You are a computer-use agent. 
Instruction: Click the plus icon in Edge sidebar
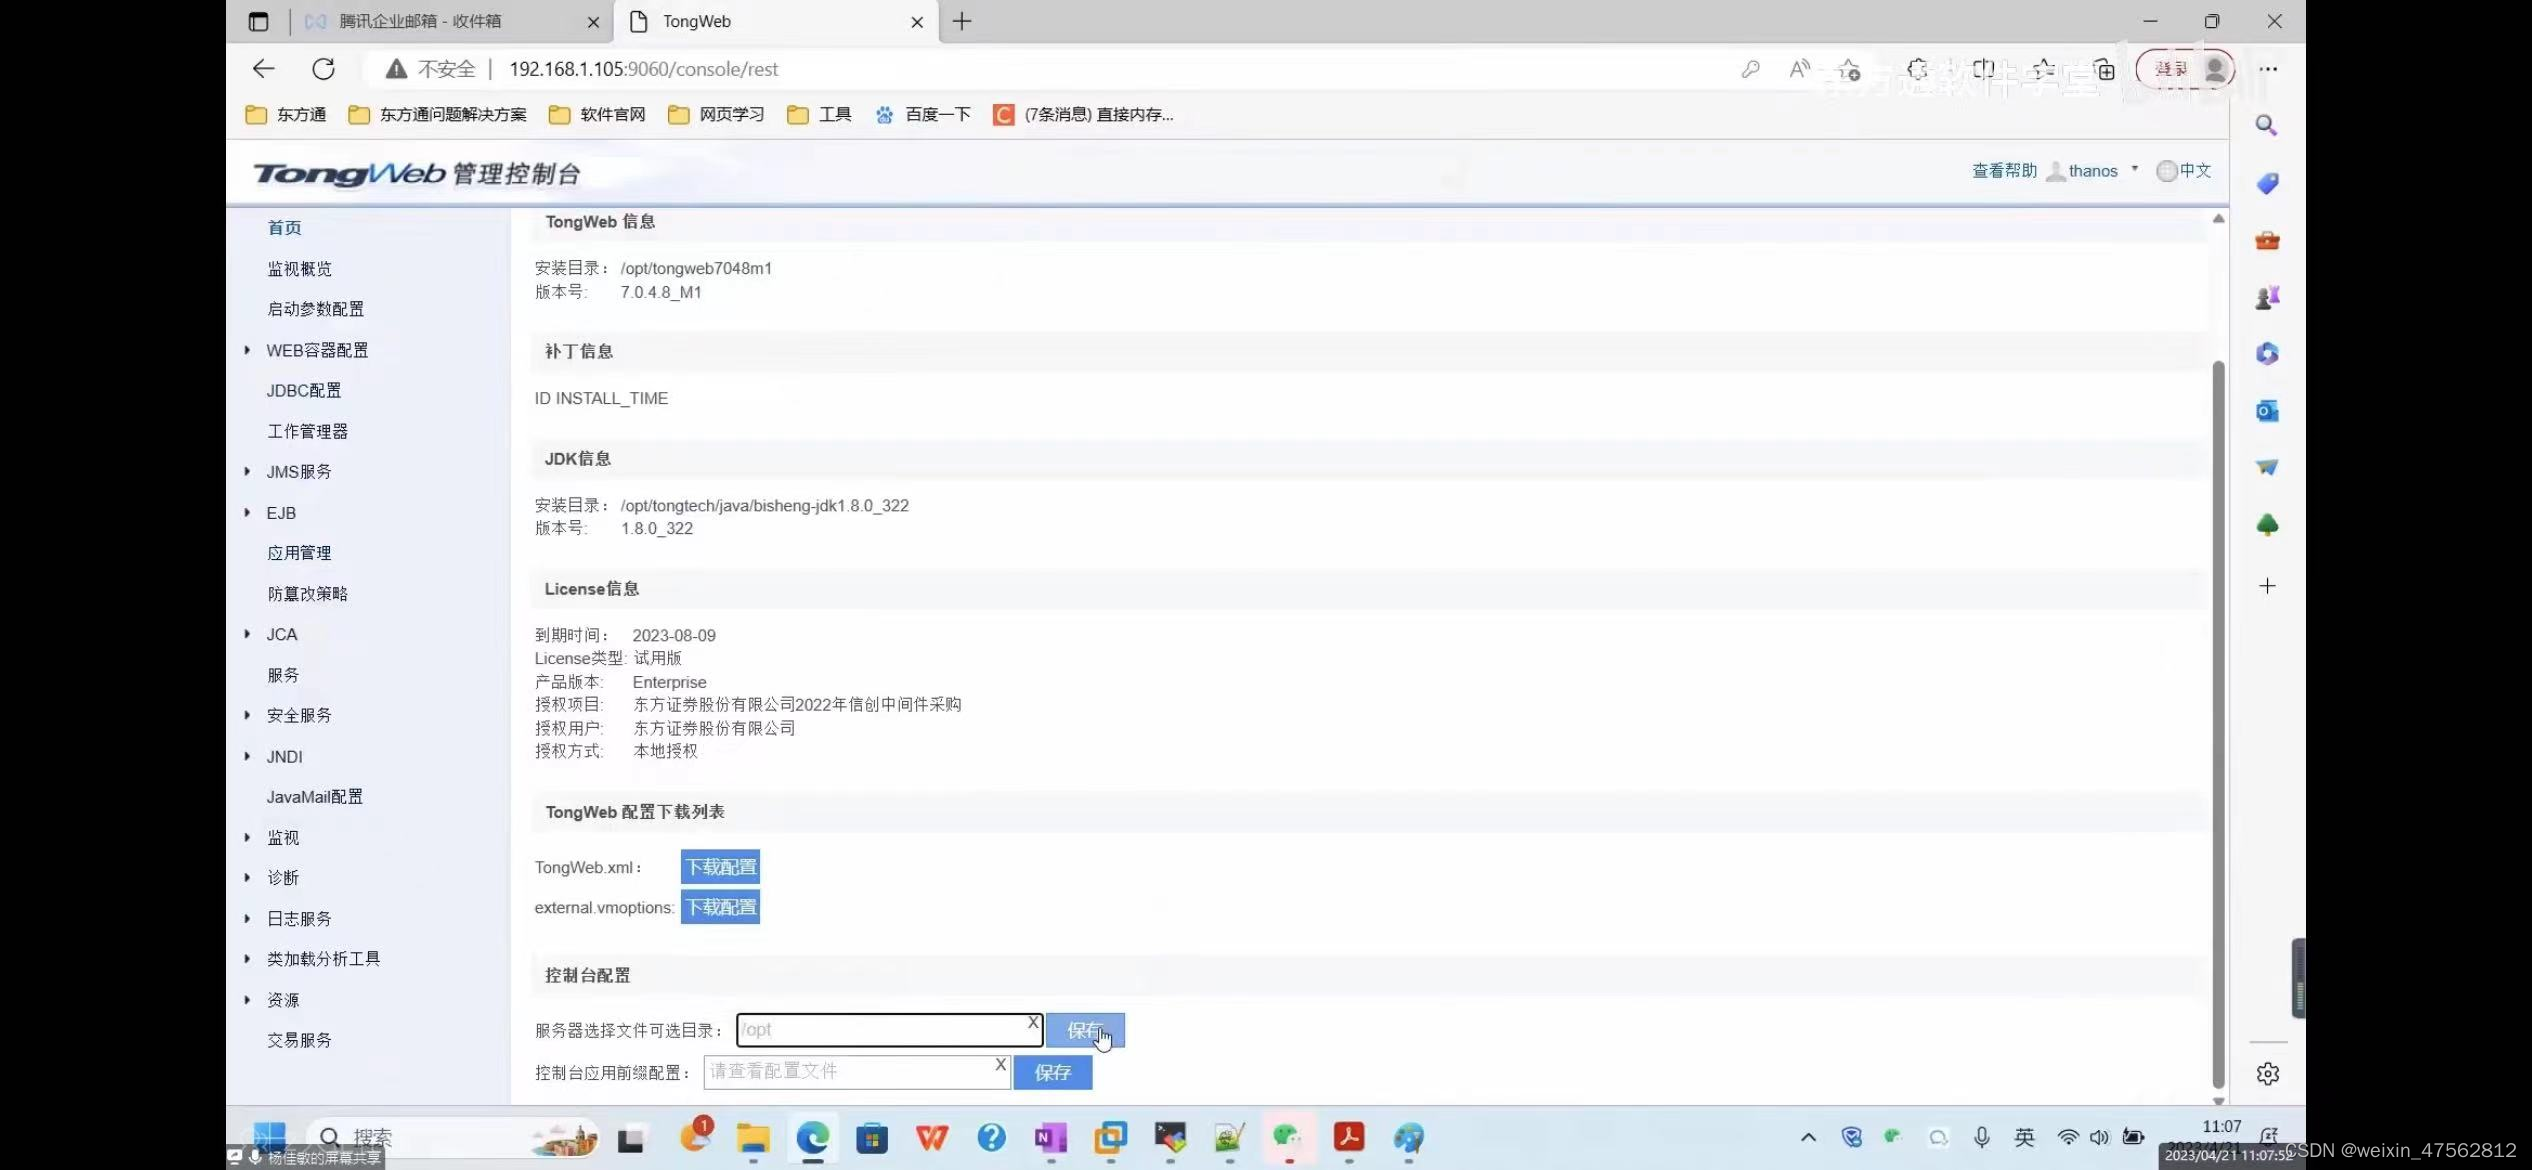click(2267, 586)
